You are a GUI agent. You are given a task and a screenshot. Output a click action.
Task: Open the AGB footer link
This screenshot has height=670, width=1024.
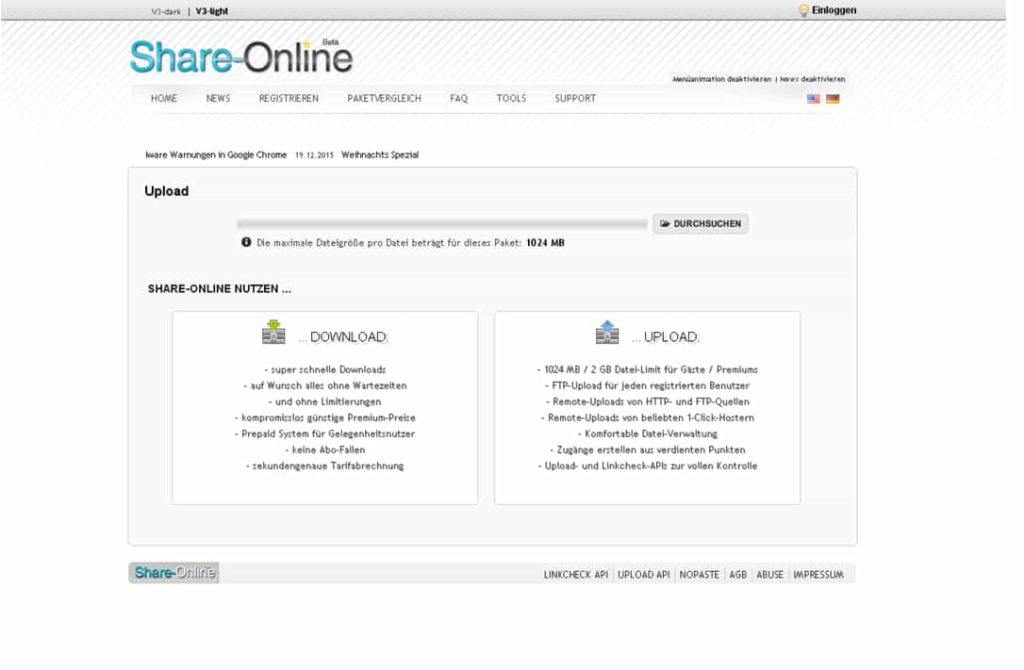pos(738,575)
